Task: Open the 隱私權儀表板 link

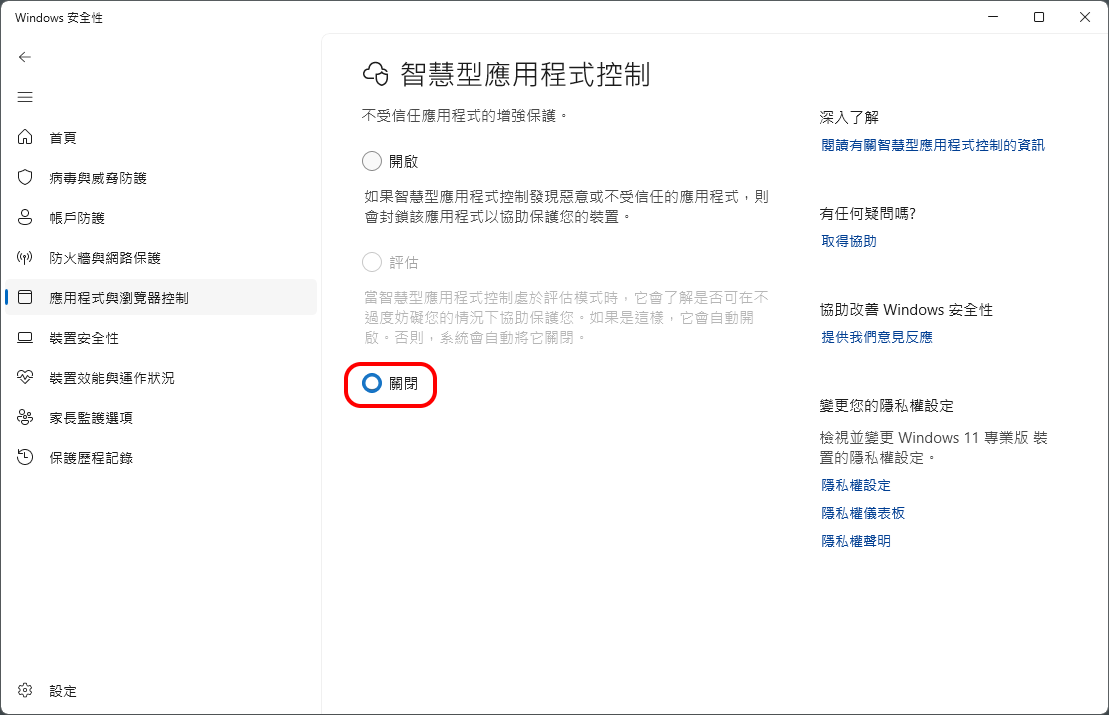Action: [863, 513]
